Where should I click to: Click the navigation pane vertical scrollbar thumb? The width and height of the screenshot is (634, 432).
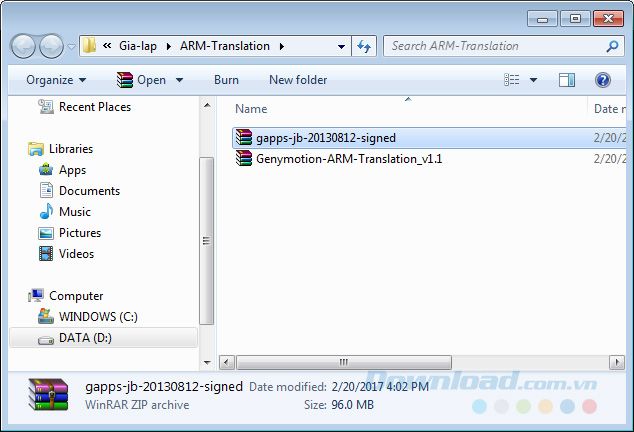pyautogui.click(x=207, y=241)
